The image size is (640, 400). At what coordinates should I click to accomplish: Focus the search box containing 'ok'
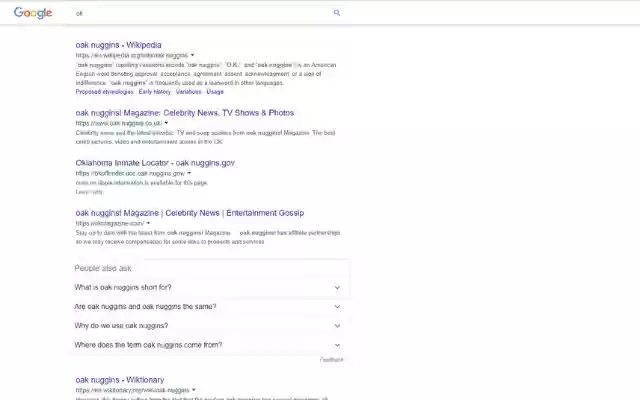pyautogui.click(x=202, y=13)
